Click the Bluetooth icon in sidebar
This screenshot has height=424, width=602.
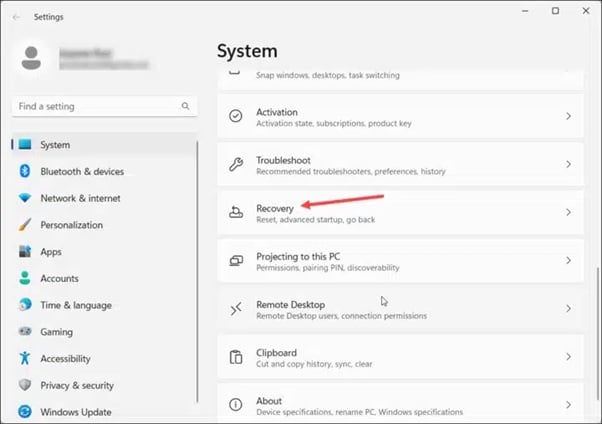coord(25,171)
